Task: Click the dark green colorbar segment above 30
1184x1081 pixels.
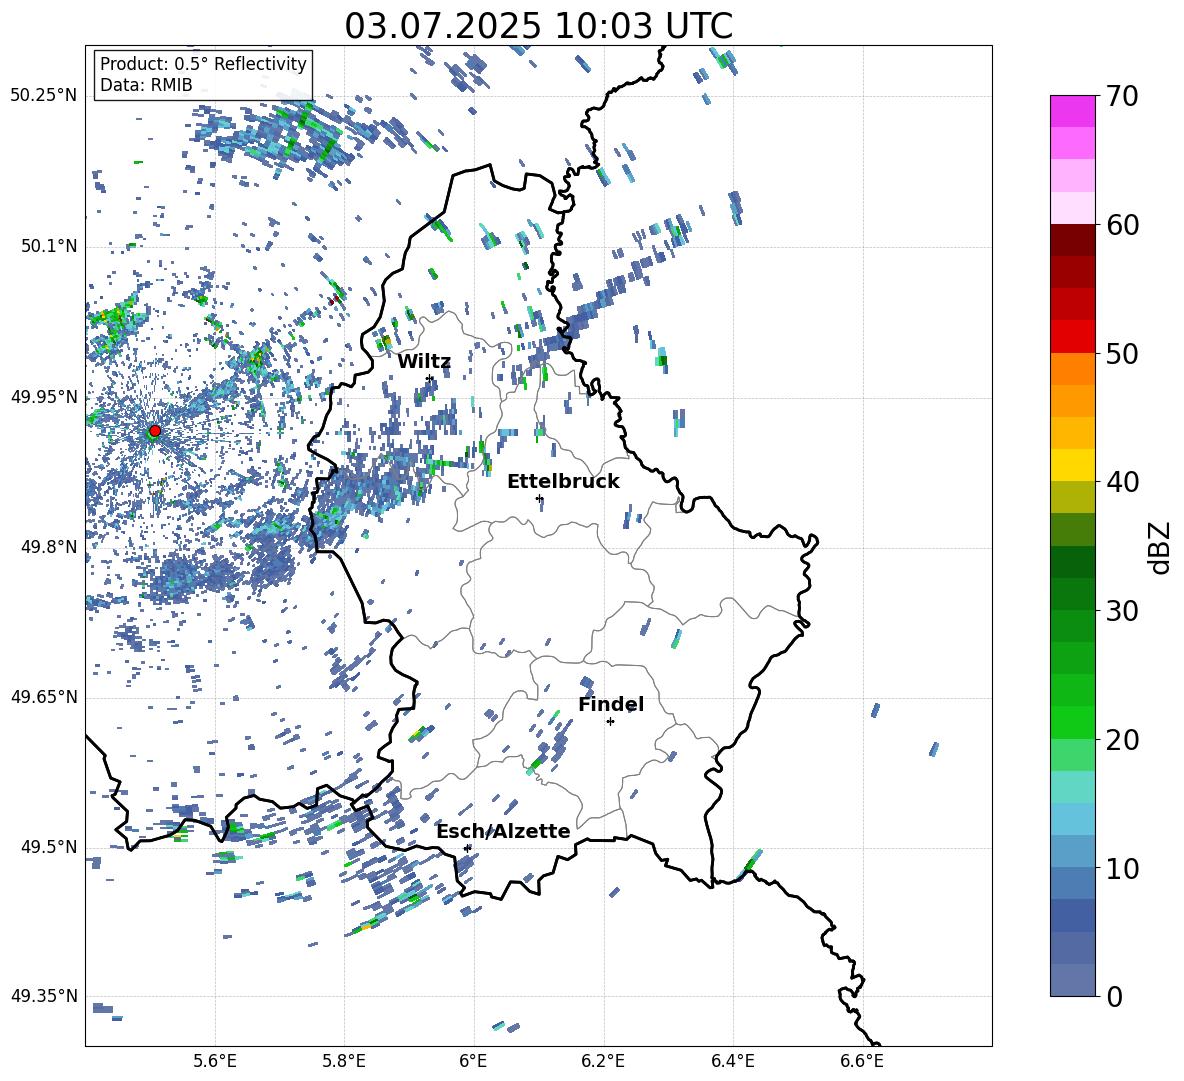Action: pos(1073,593)
